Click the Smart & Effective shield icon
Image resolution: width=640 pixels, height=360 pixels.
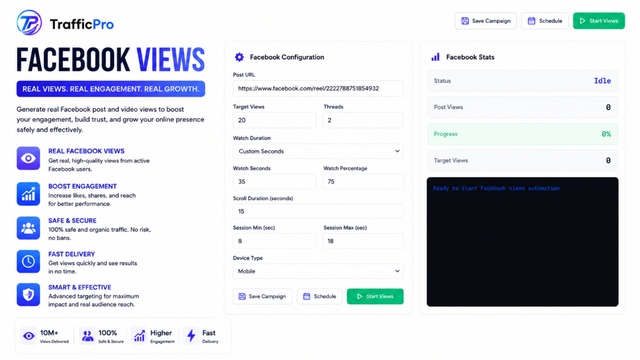[28, 295]
